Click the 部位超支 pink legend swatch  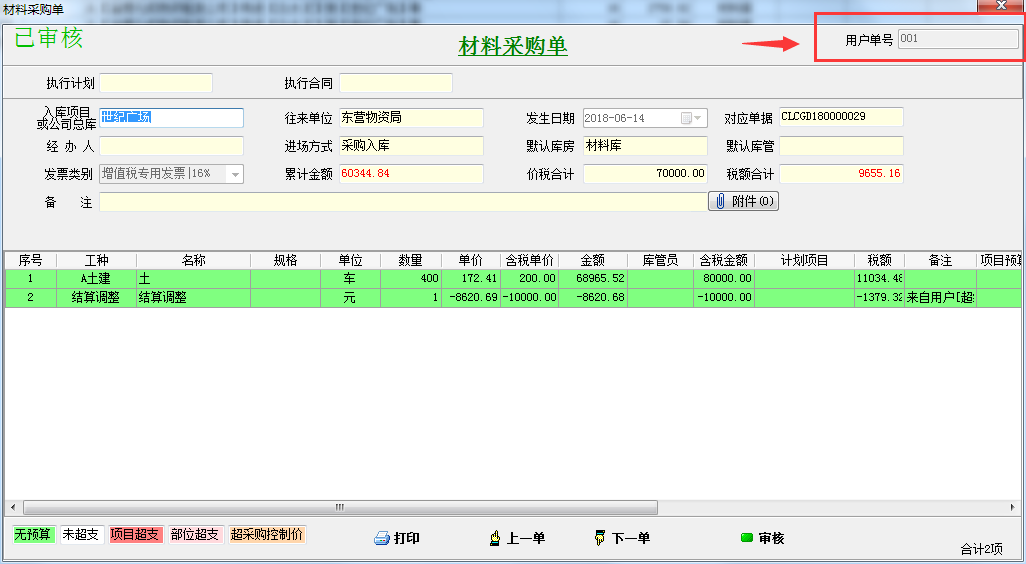(x=195, y=535)
